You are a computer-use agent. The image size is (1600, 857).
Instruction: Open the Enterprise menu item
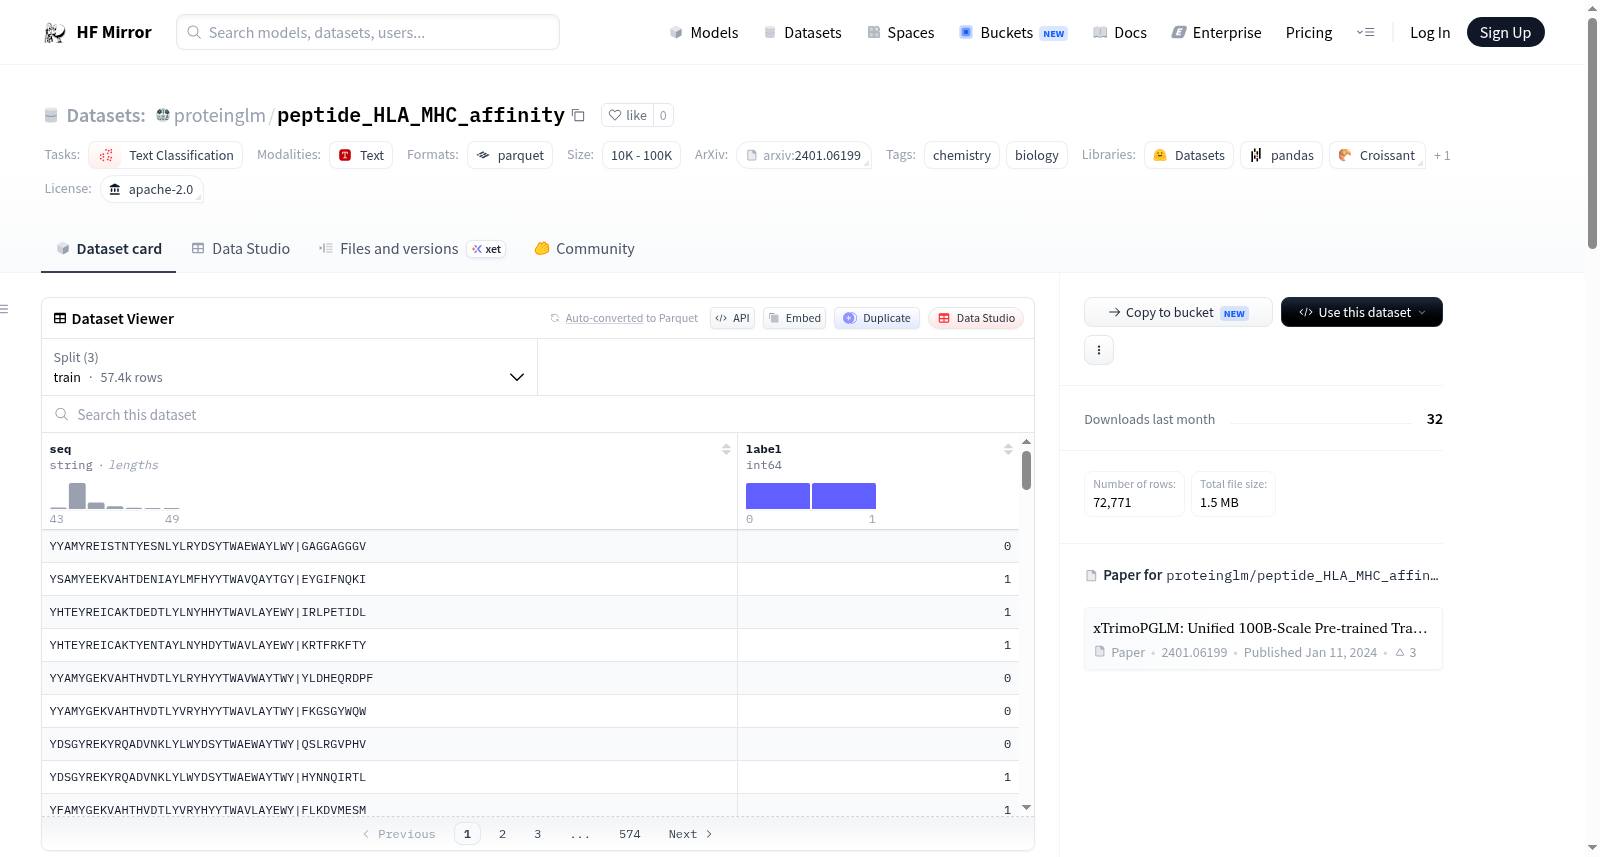tap(1217, 33)
